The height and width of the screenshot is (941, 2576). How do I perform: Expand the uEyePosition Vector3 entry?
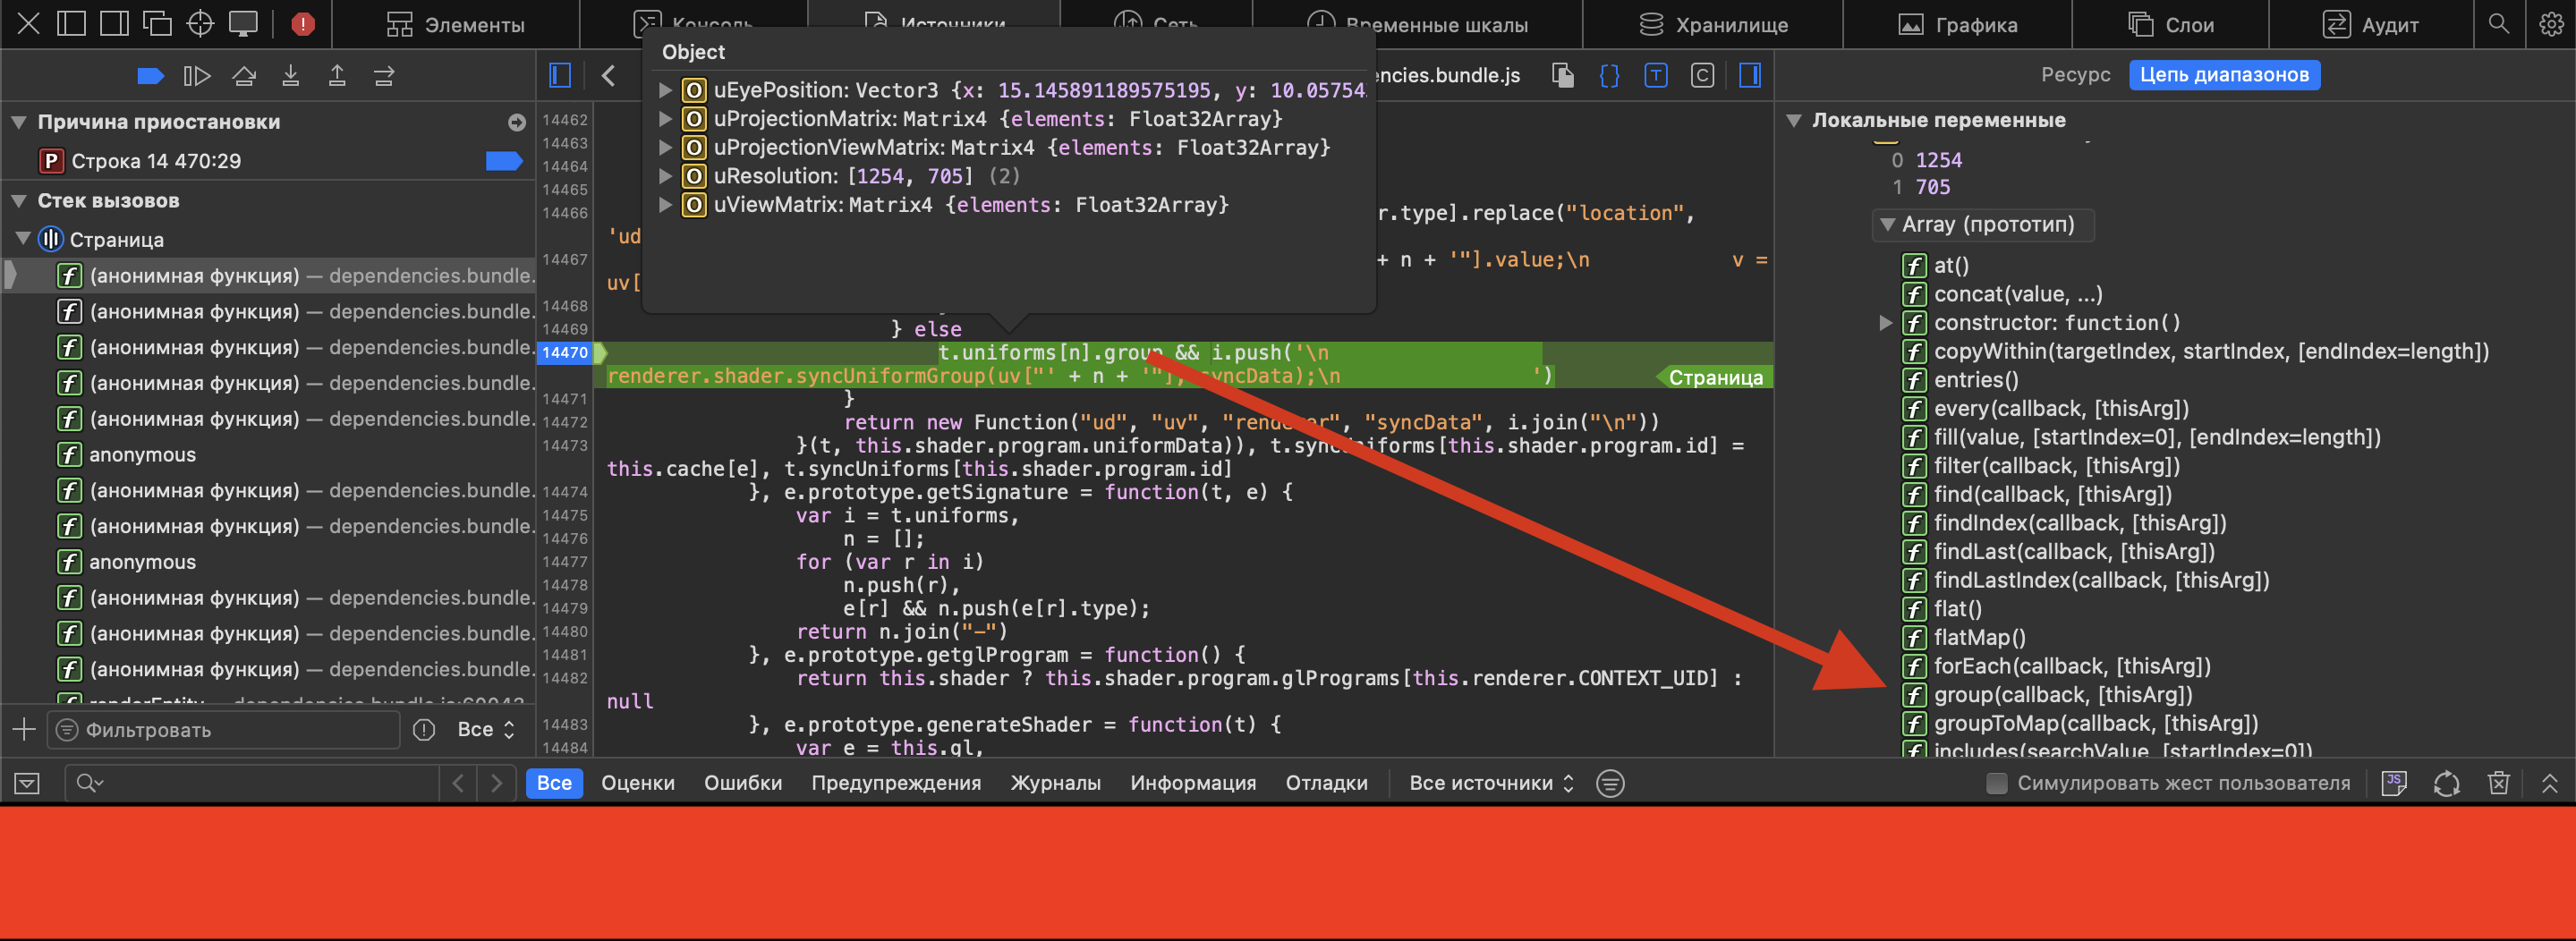click(x=666, y=90)
